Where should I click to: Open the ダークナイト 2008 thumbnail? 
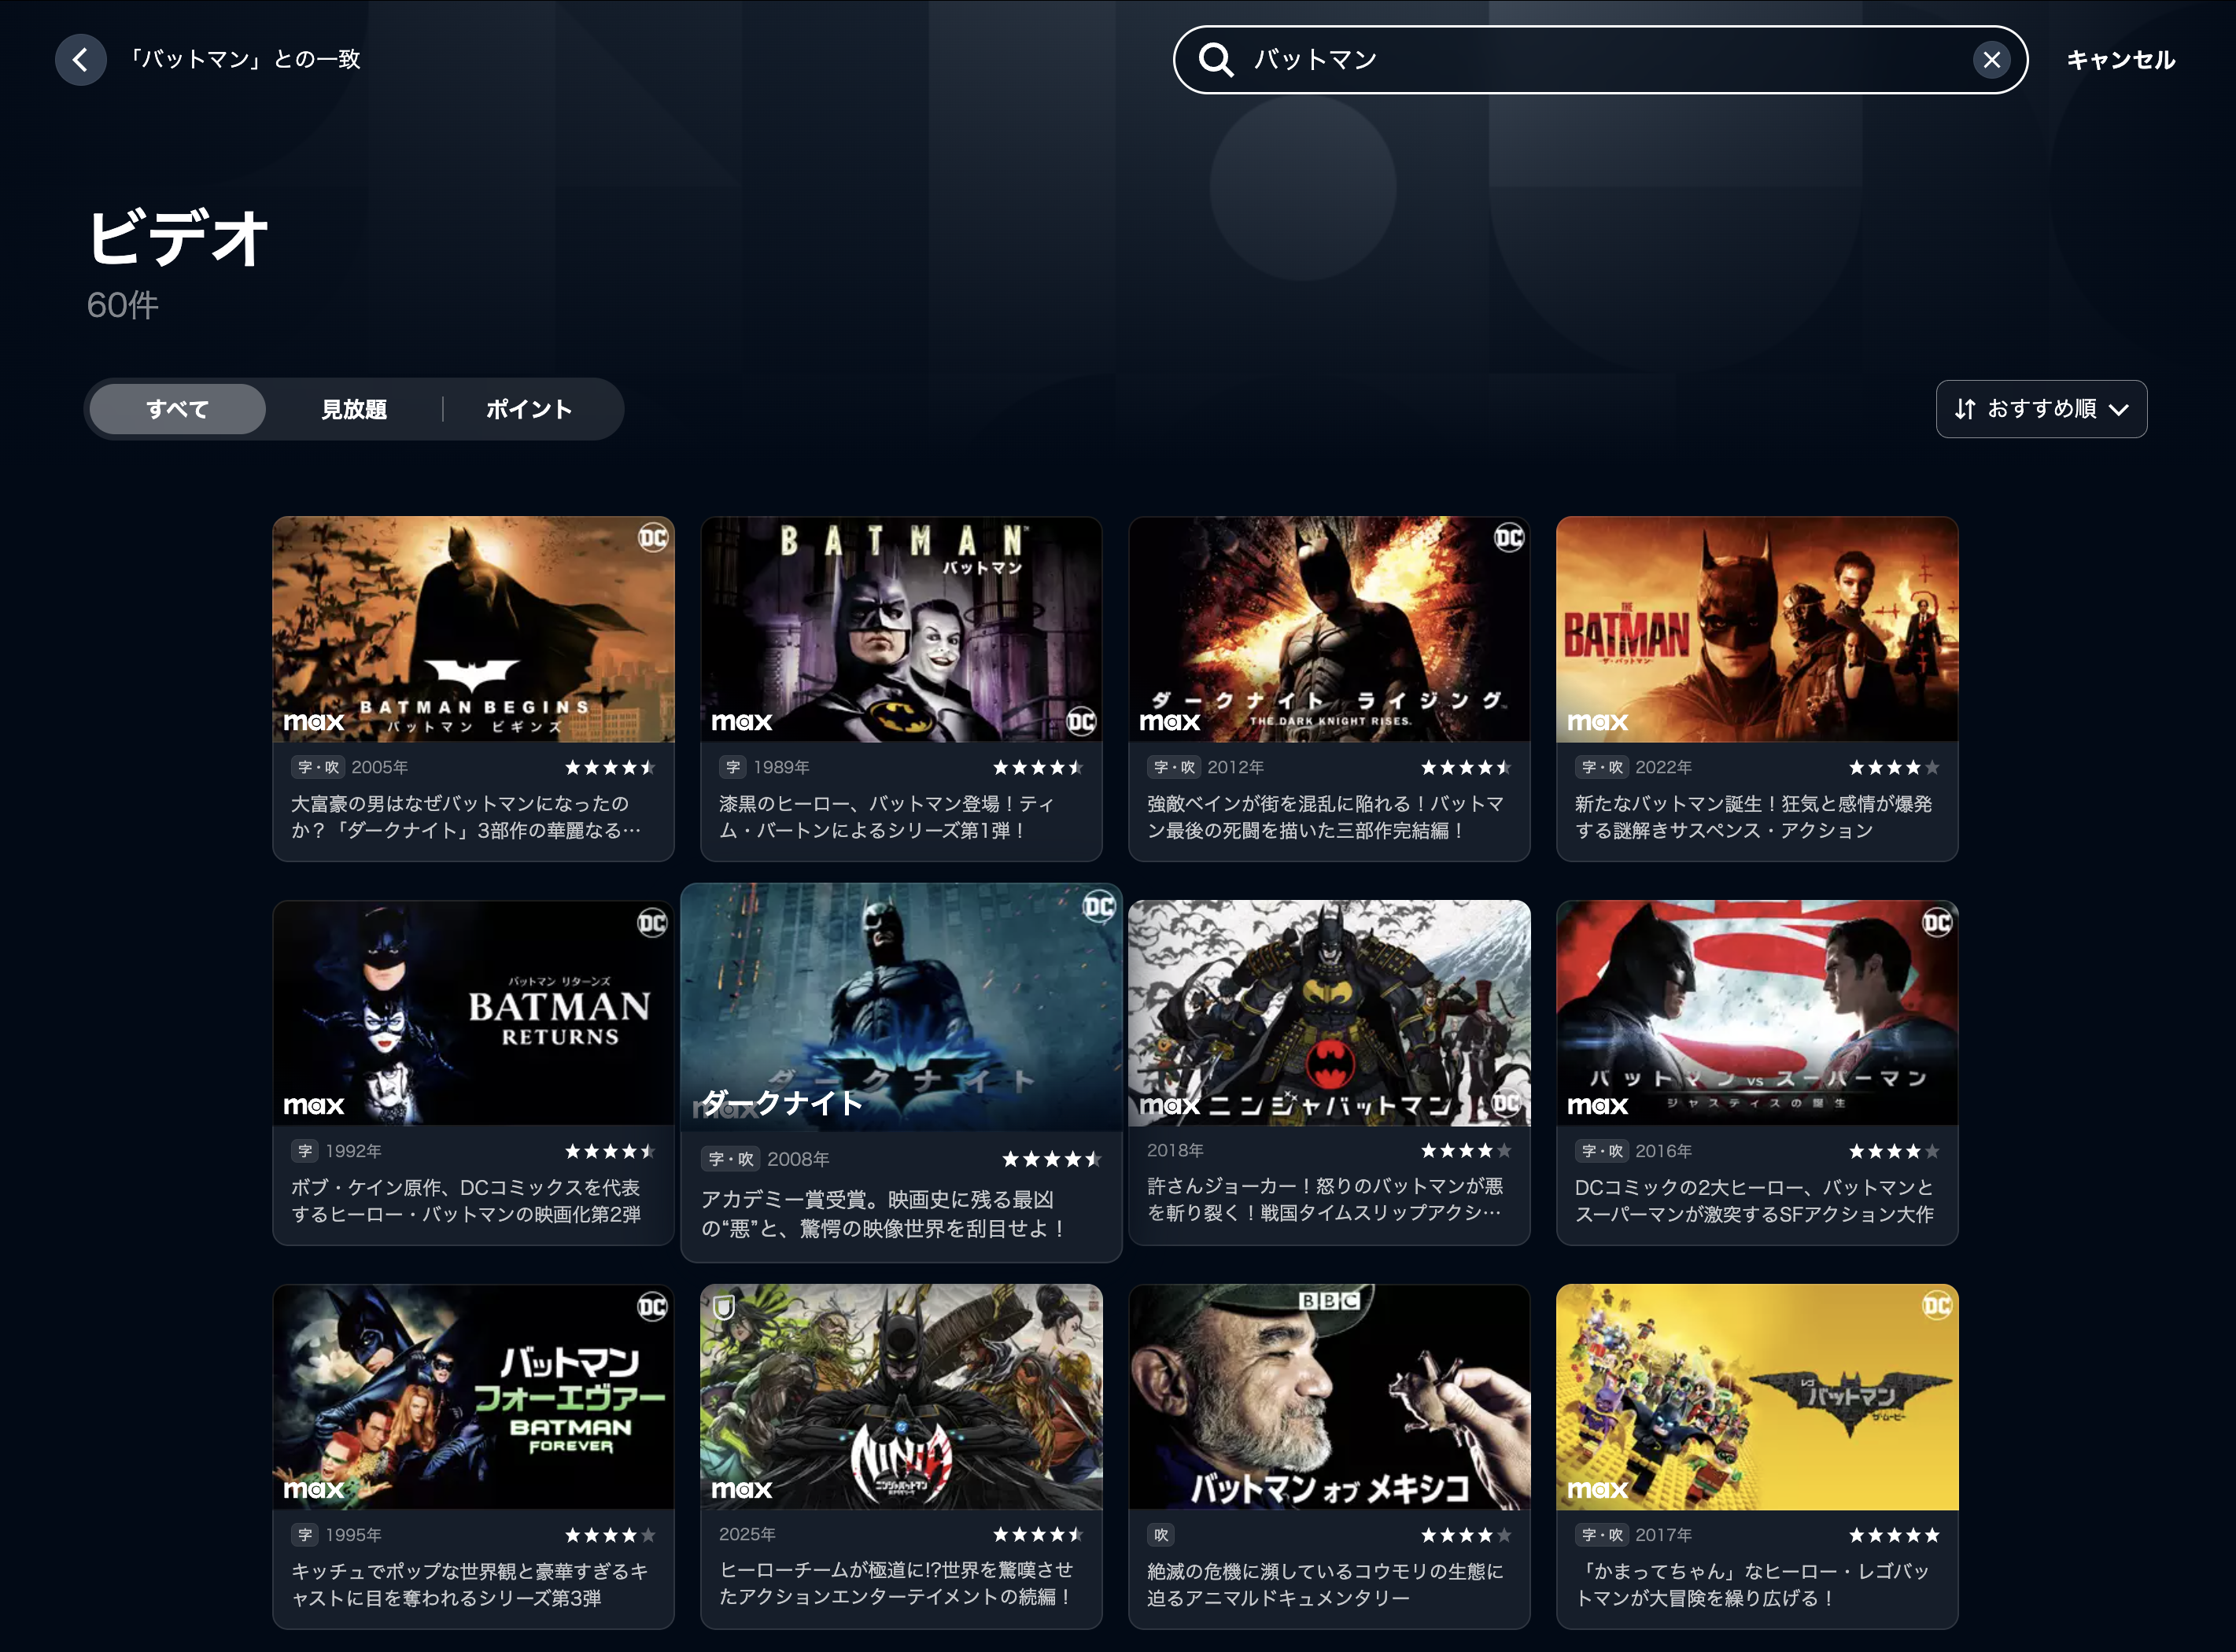(x=901, y=1007)
